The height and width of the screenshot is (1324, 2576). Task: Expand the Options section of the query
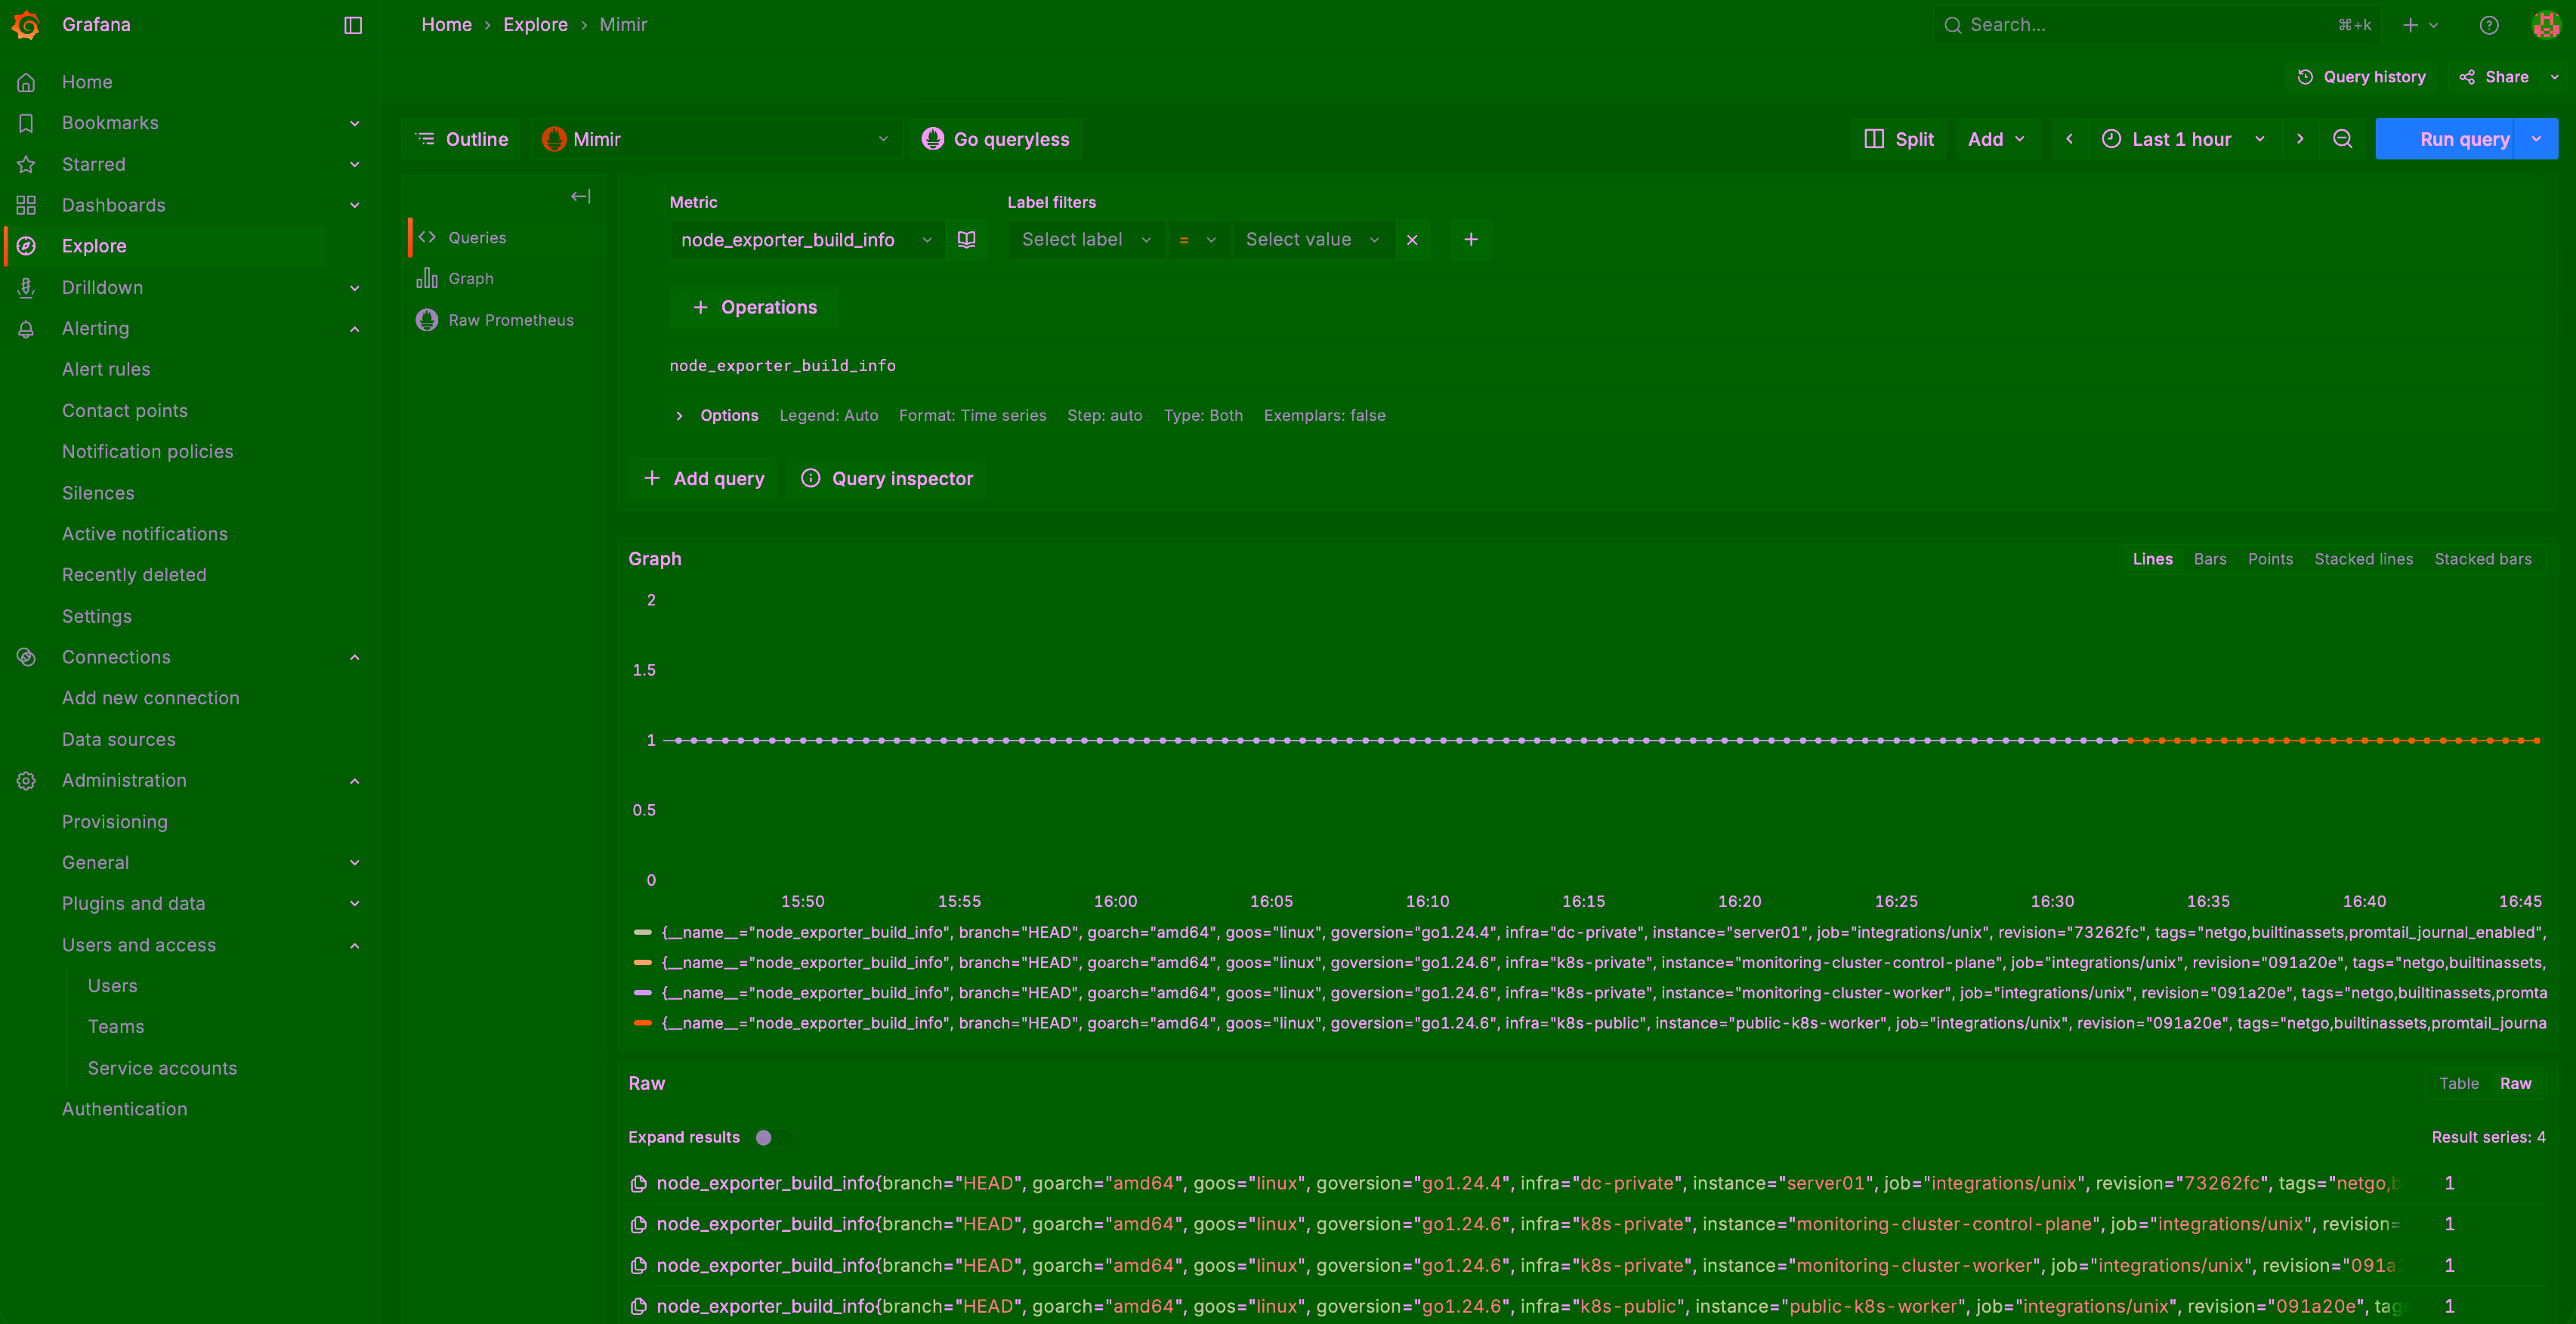pyautogui.click(x=716, y=415)
